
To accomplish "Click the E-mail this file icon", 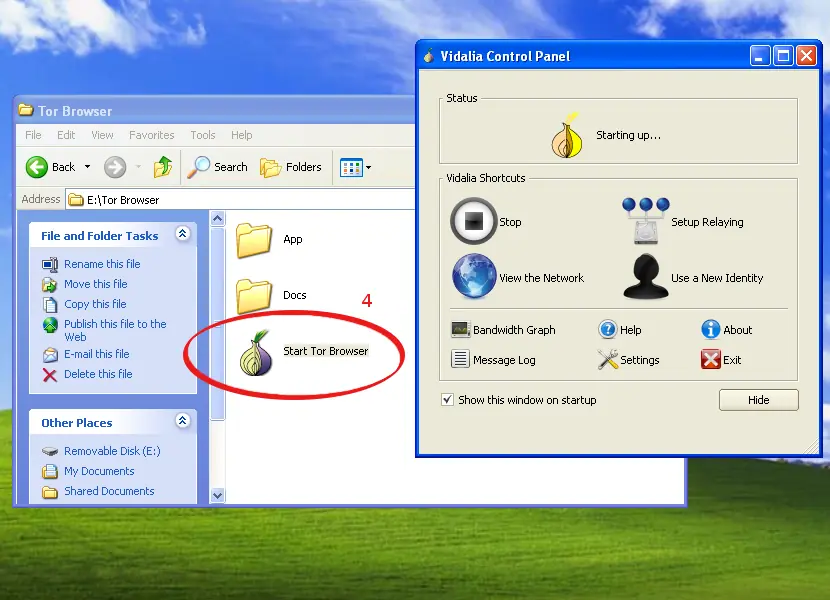I will tap(50, 354).
